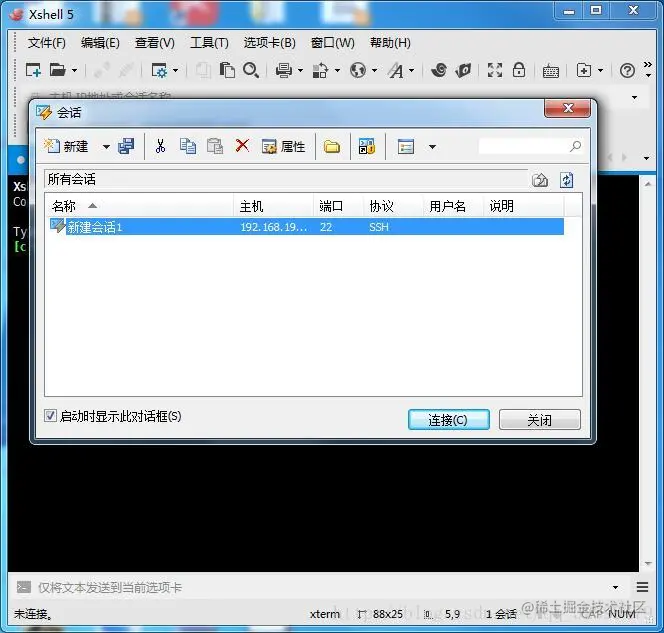Open the 编辑(E) menu

click(x=100, y=43)
